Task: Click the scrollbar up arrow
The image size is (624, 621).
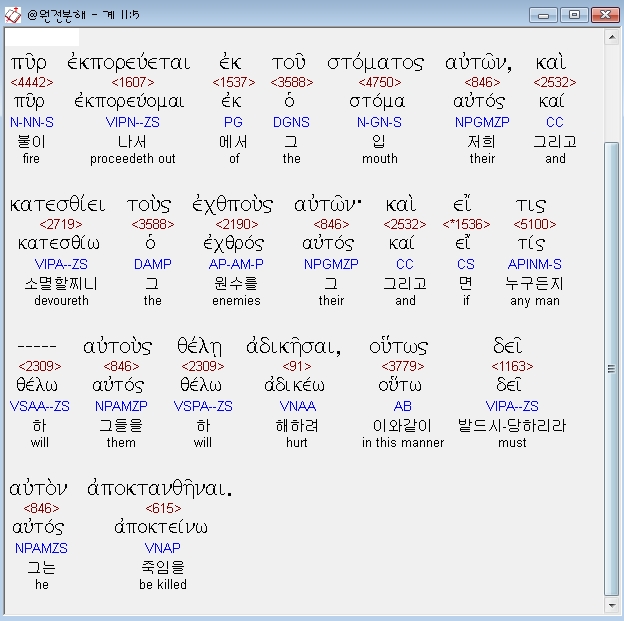Action: (611, 38)
